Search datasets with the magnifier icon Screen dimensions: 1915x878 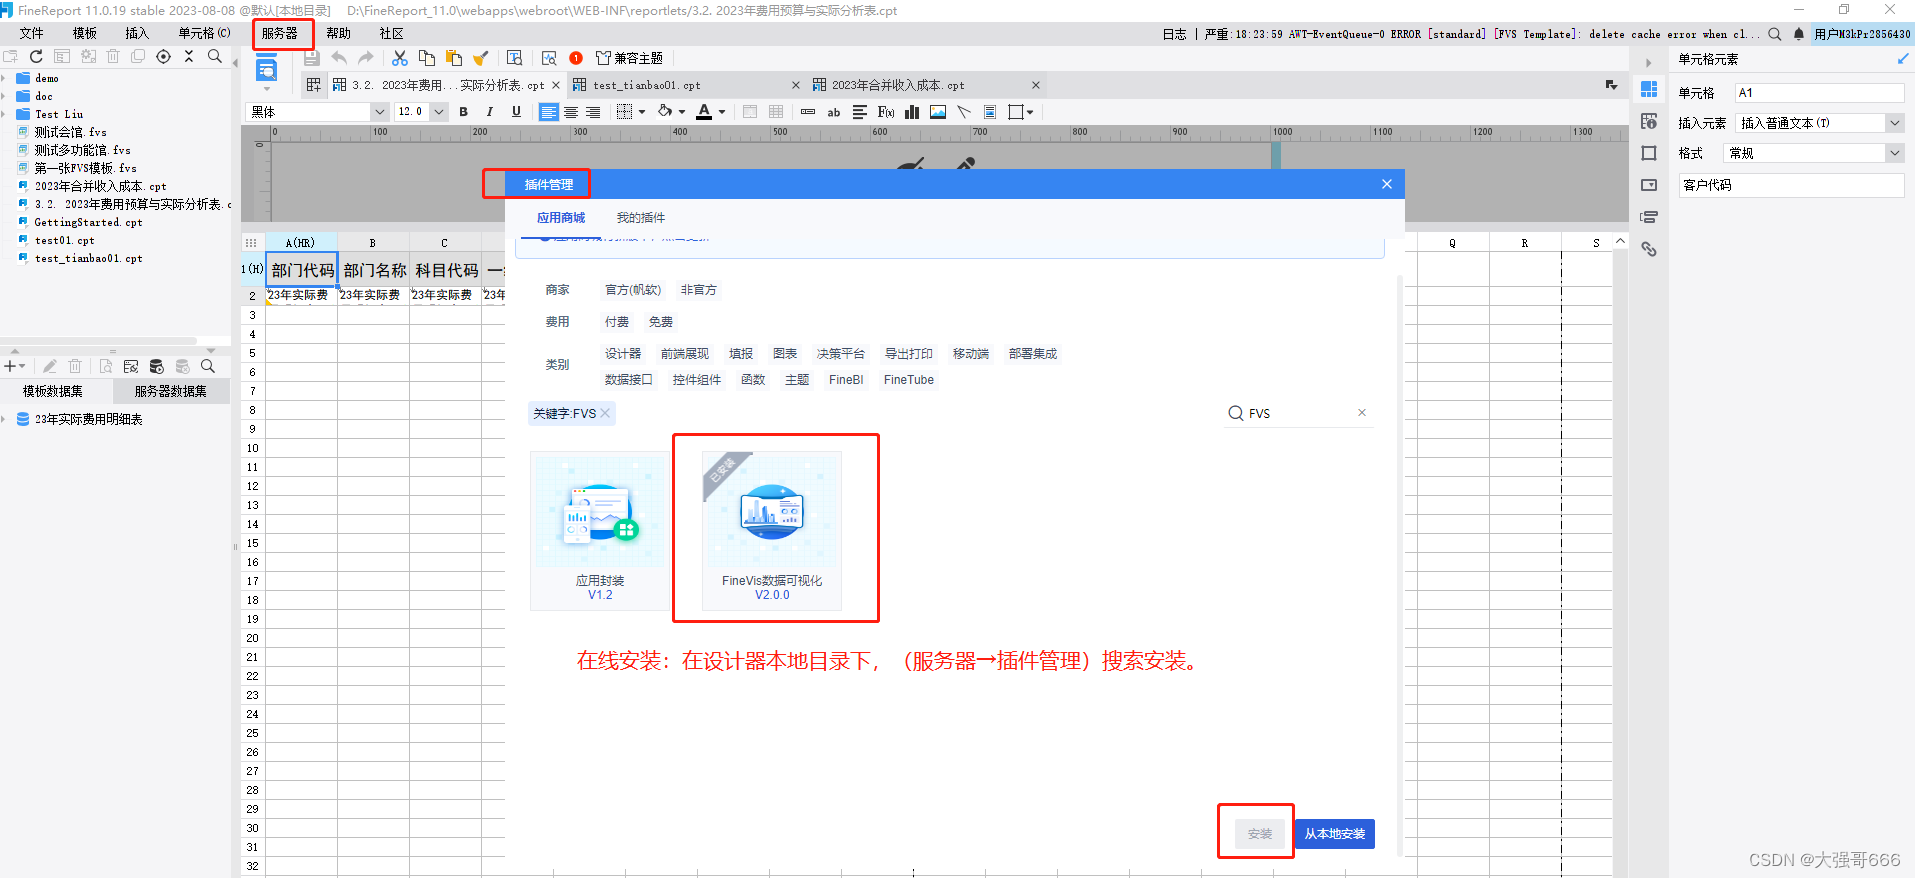[208, 367]
